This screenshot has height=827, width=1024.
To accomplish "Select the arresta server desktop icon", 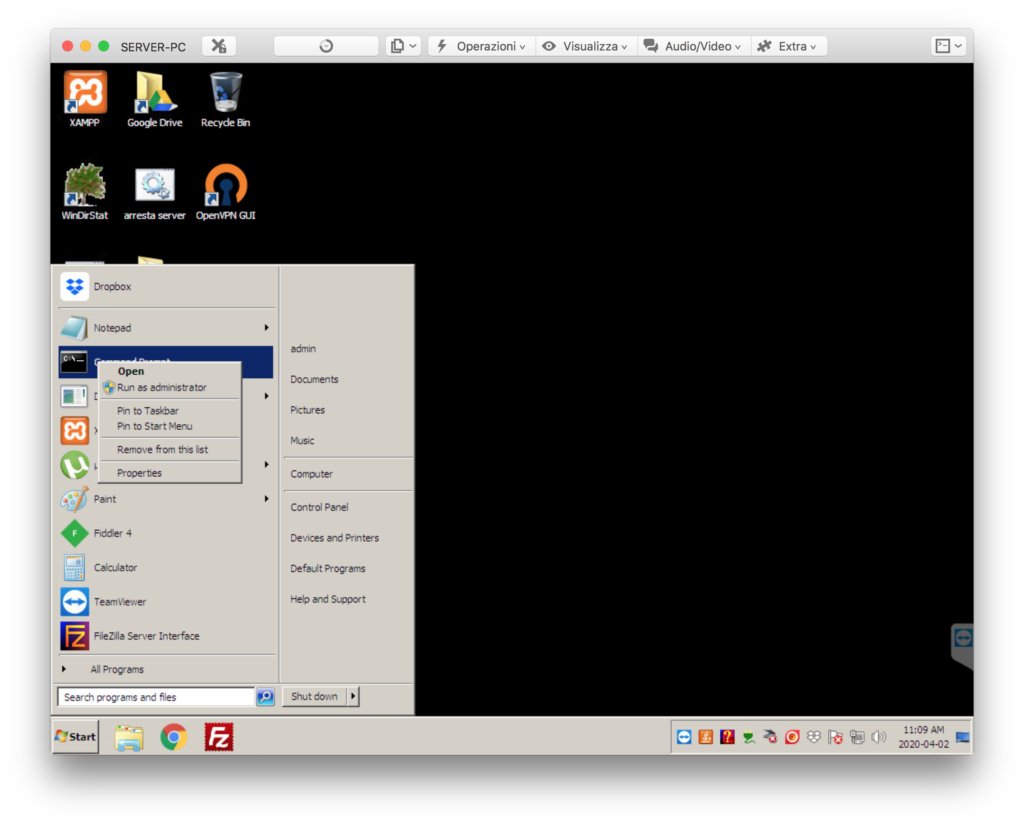I will coord(155,192).
